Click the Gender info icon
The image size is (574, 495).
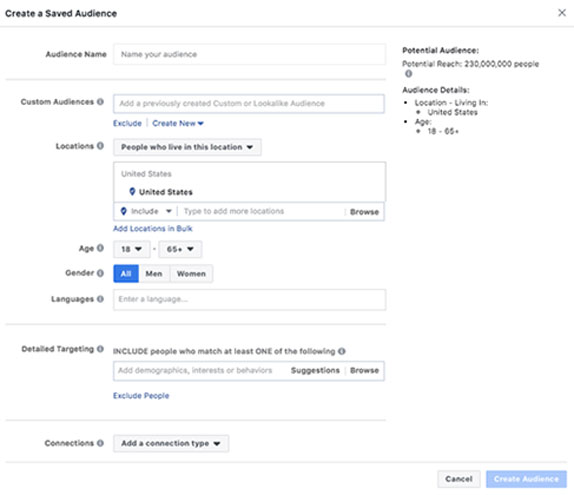coord(100,273)
